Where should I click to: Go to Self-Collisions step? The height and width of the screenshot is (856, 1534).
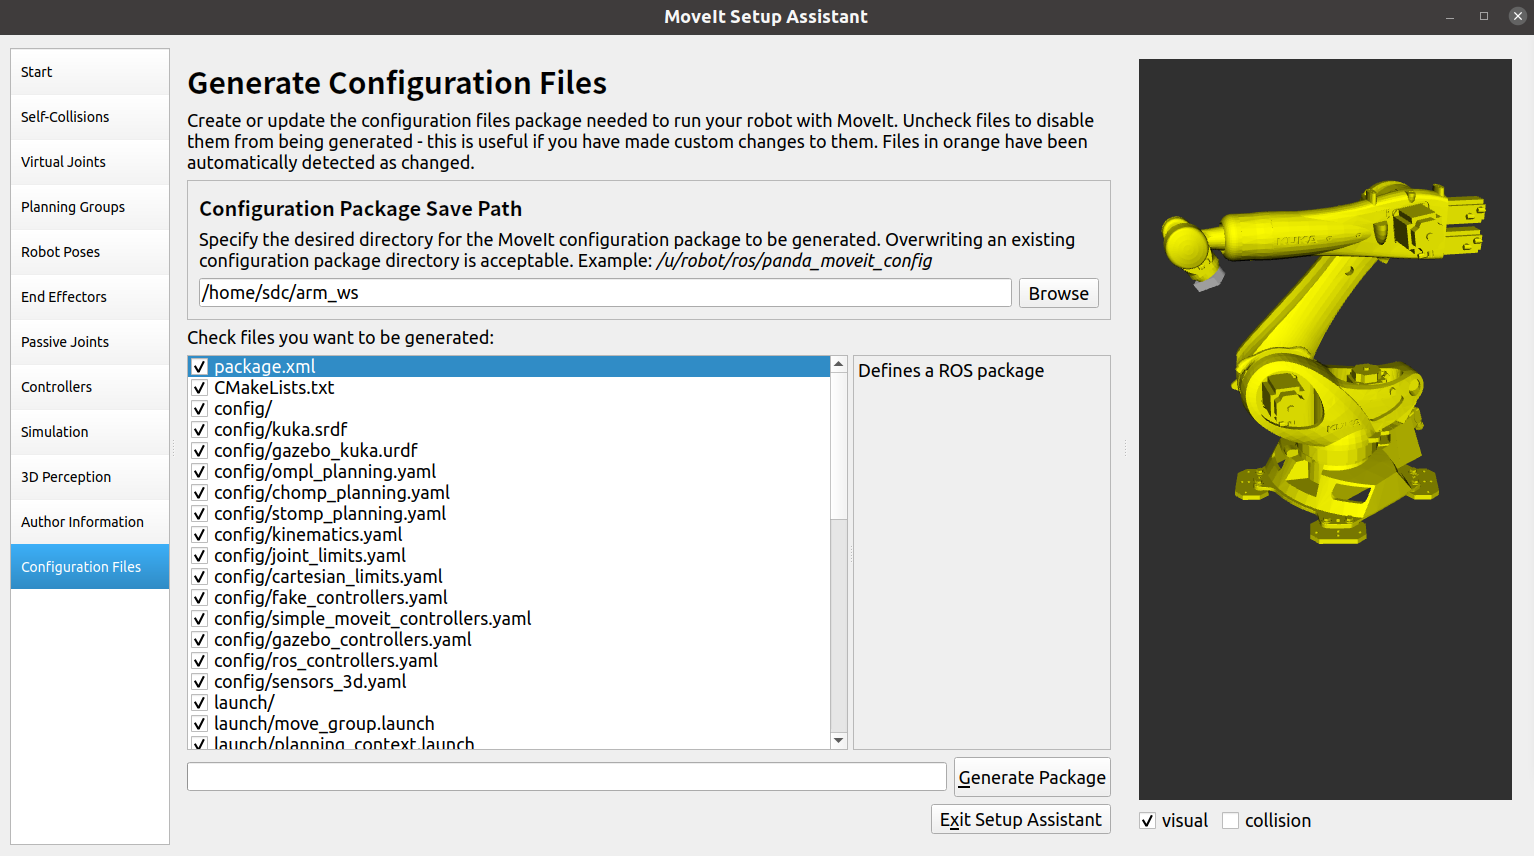pos(90,117)
